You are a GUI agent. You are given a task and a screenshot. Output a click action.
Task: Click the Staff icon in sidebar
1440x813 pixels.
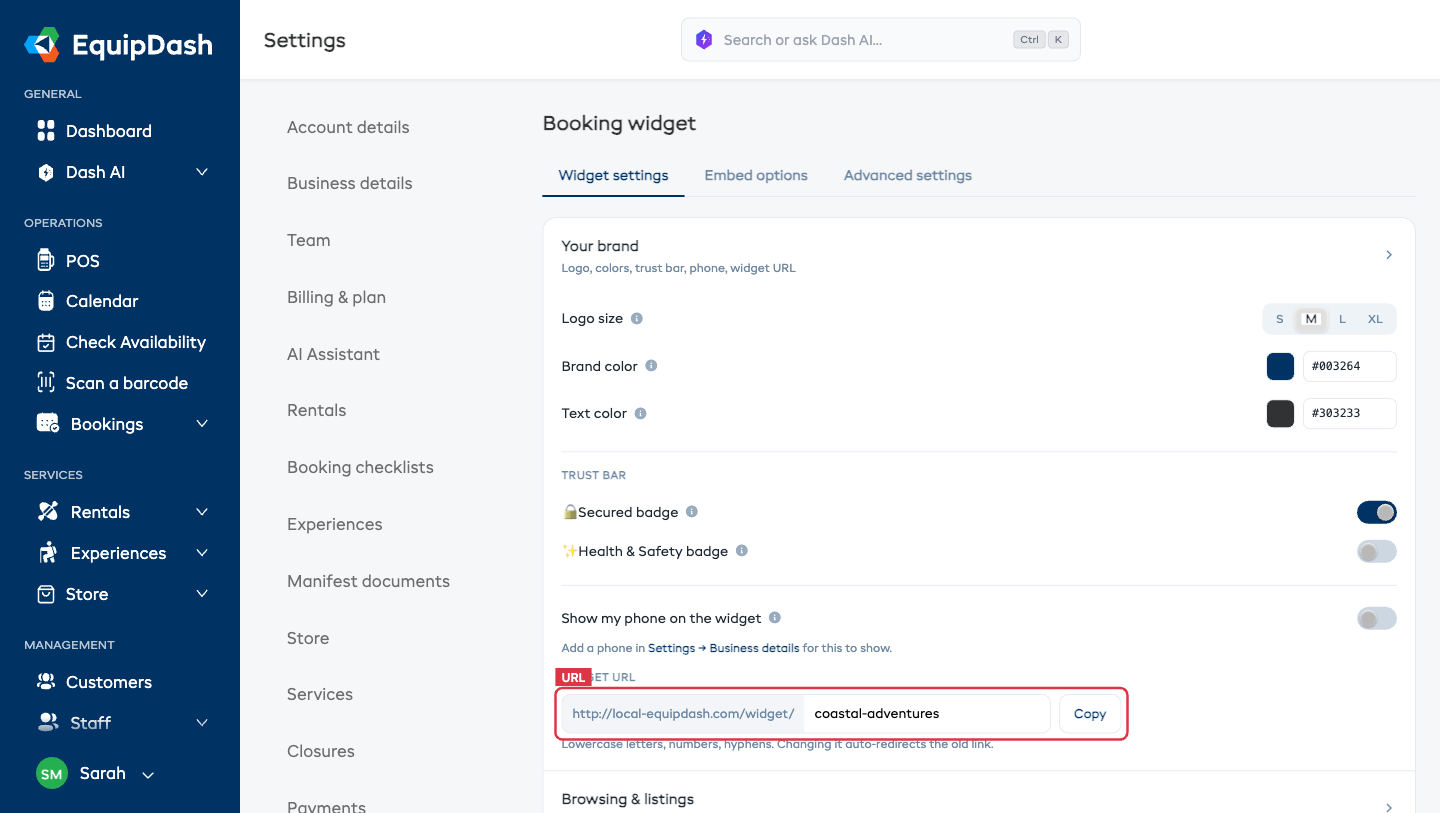pyautogui.click(x=48, y=722)
